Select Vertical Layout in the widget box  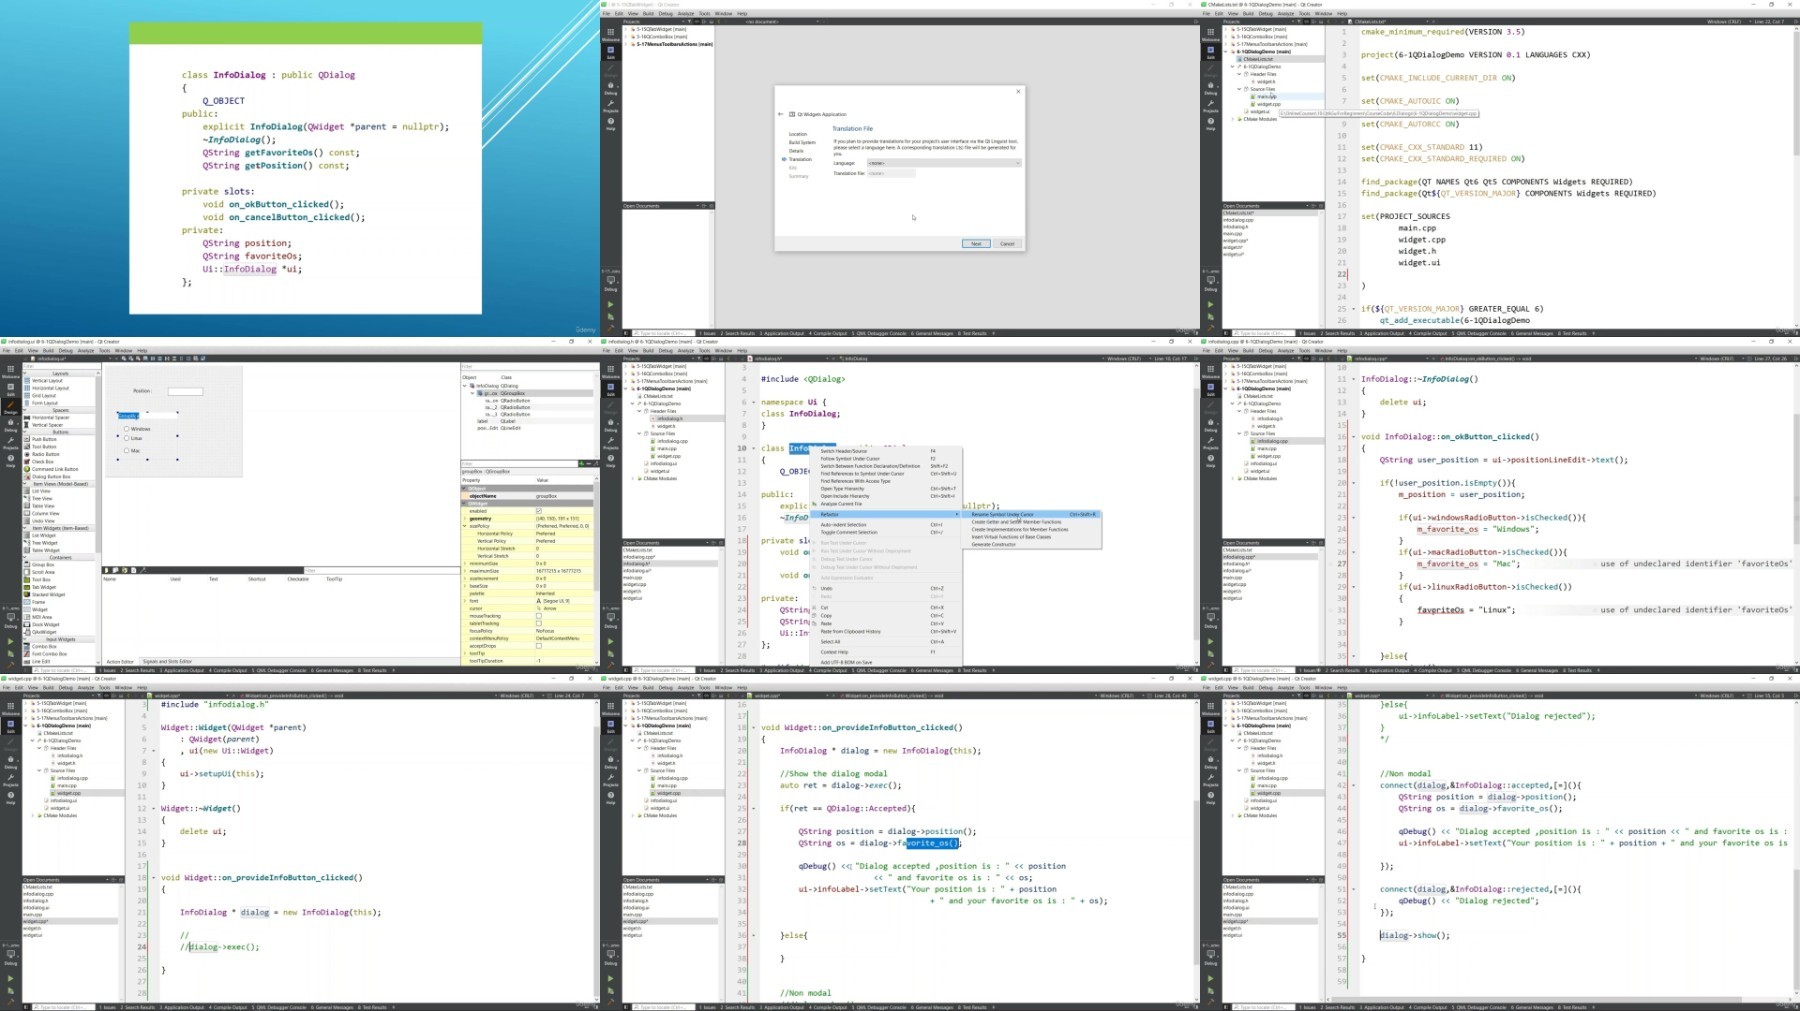[x=47, y=381]
